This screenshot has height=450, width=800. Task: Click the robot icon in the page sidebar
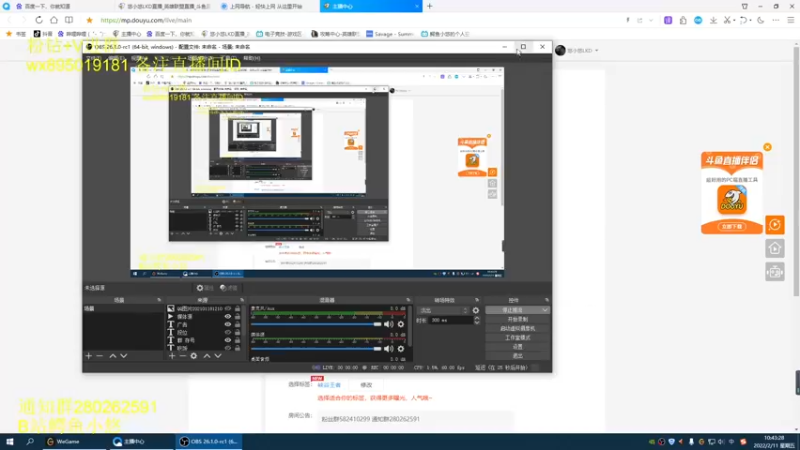[x=774, y=272]
